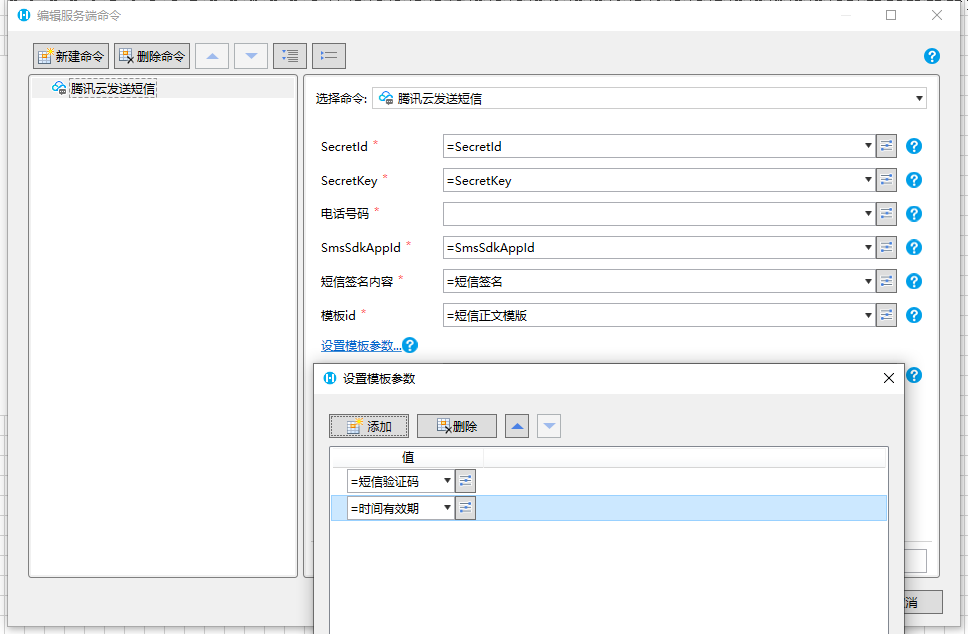Viewport: 968px width, 634px height.
Task: Click 删除 in the template parameter dialog
Action: tap(457, 426)
